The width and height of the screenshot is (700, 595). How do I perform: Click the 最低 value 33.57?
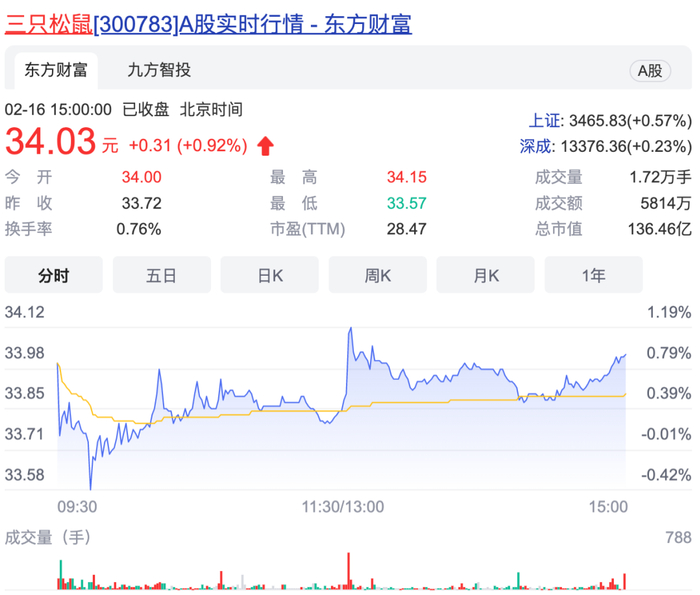coord(407,204)
